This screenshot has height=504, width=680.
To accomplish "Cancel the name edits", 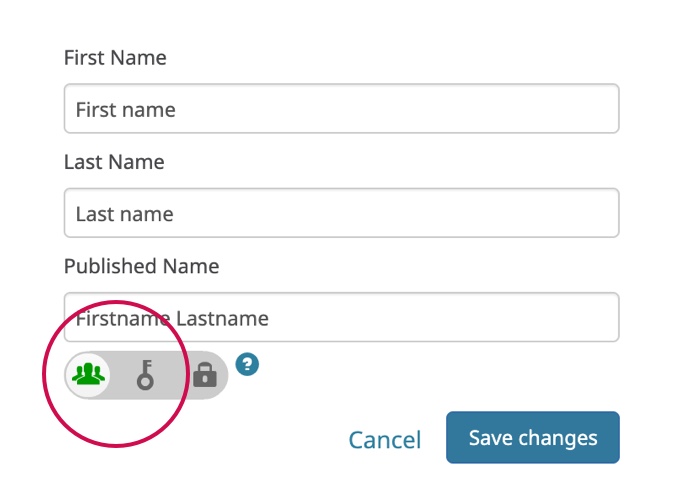I will (385, 439).
